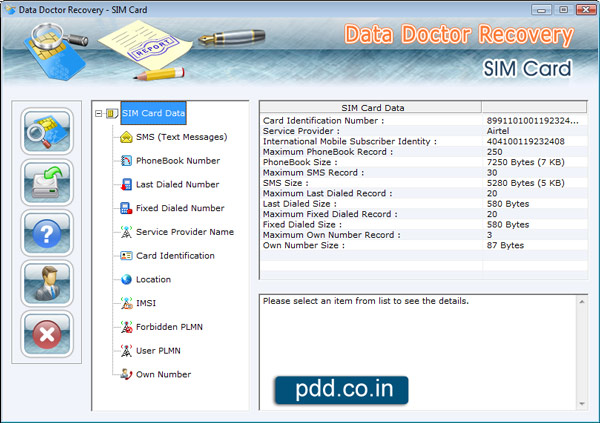Click the businessman support sidebar button

click(47, 283)
